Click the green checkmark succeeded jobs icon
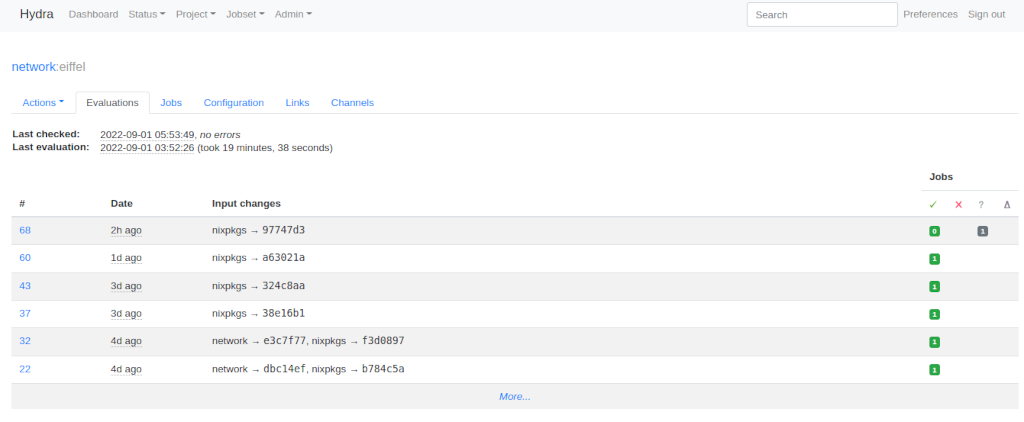Screen dimensions: 1024x422 click(x=932, y=204)
